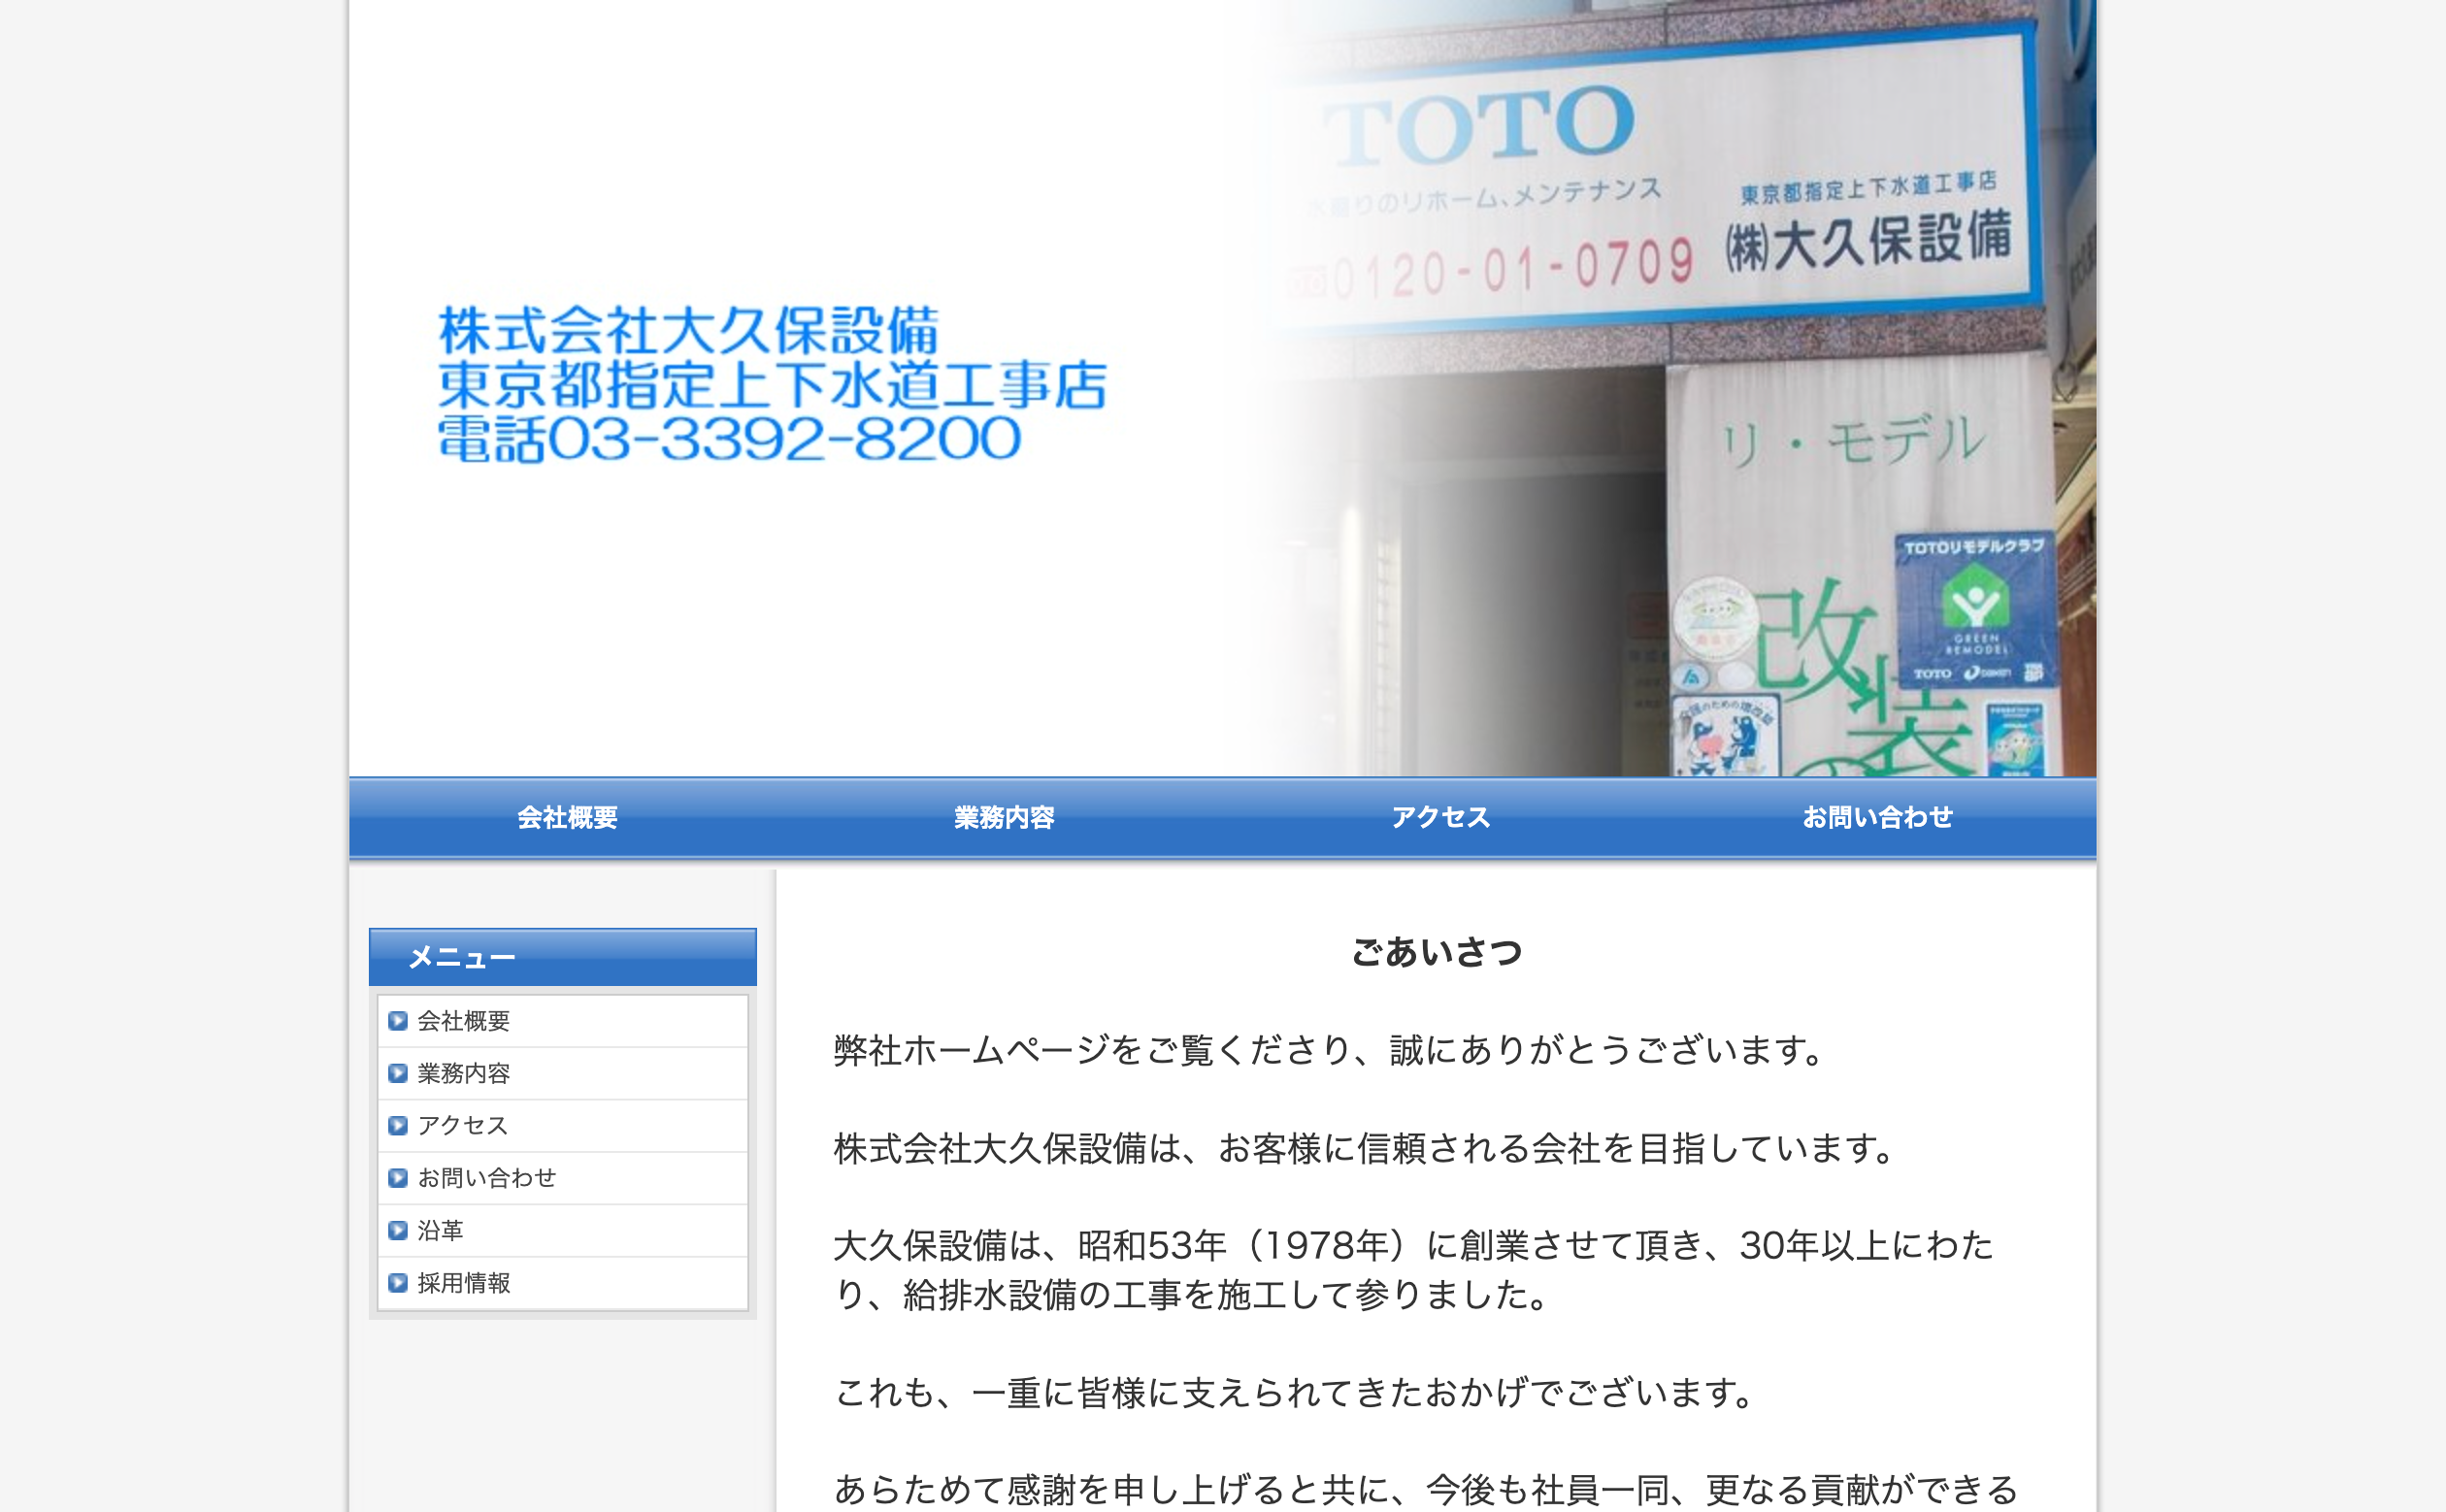This screenshot has height=1512, width=2446.
Task: Click the paragraph starting 大久保設備は、昭和53年
Action: pyautogui.click(x=1414, y=1270)
